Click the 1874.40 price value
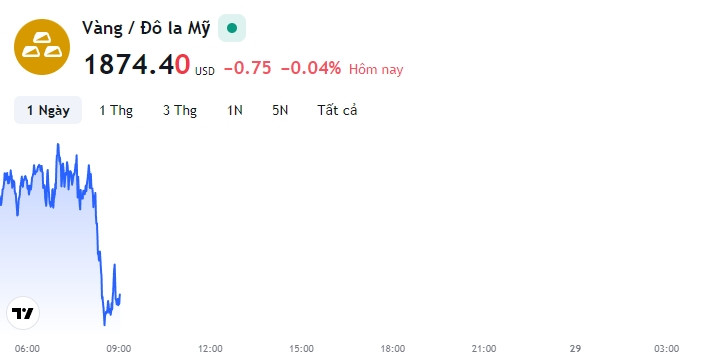This screenshot has height=361, width=703. tap(137, 64)
